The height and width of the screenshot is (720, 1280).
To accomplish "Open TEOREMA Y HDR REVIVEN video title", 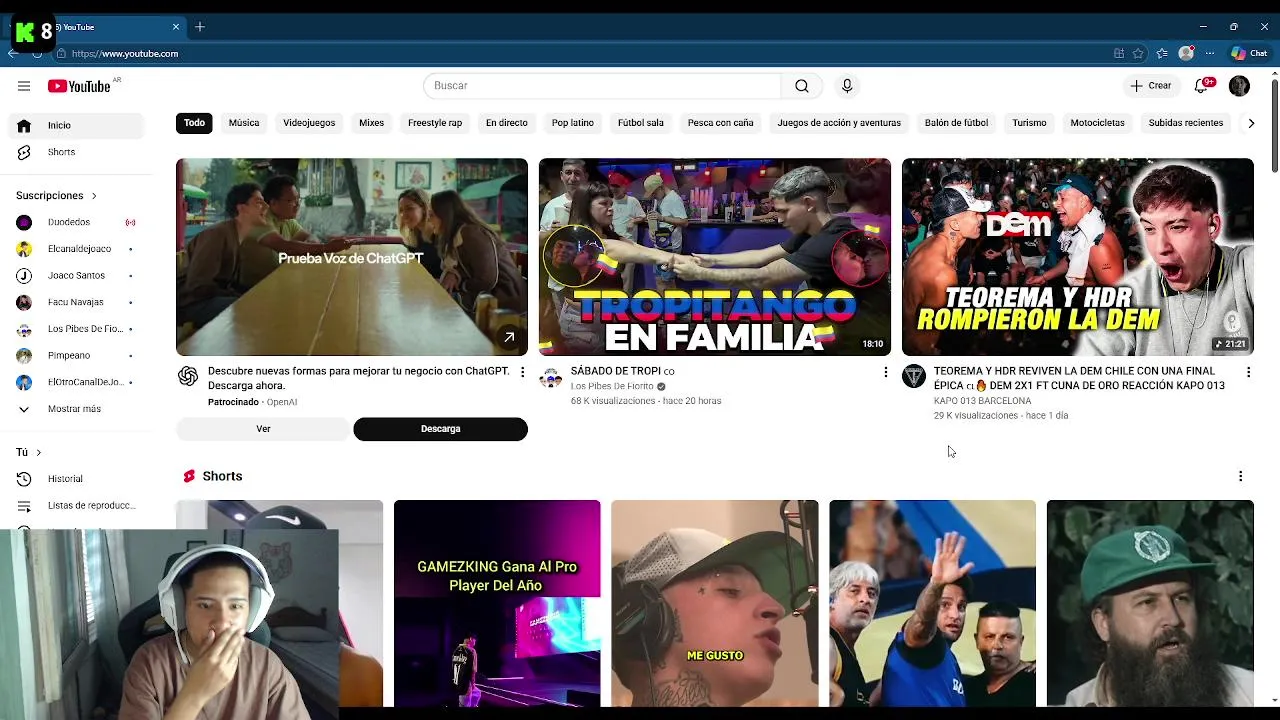I will click(x=1080, y=378).
